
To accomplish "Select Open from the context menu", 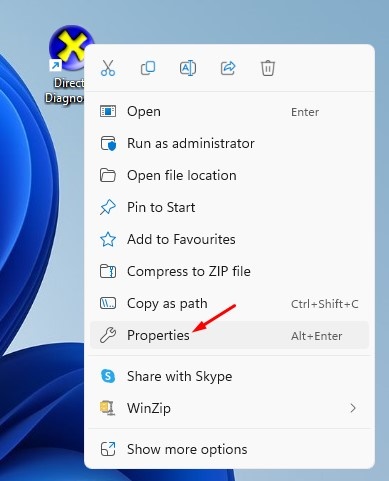I will coord(229,111).
